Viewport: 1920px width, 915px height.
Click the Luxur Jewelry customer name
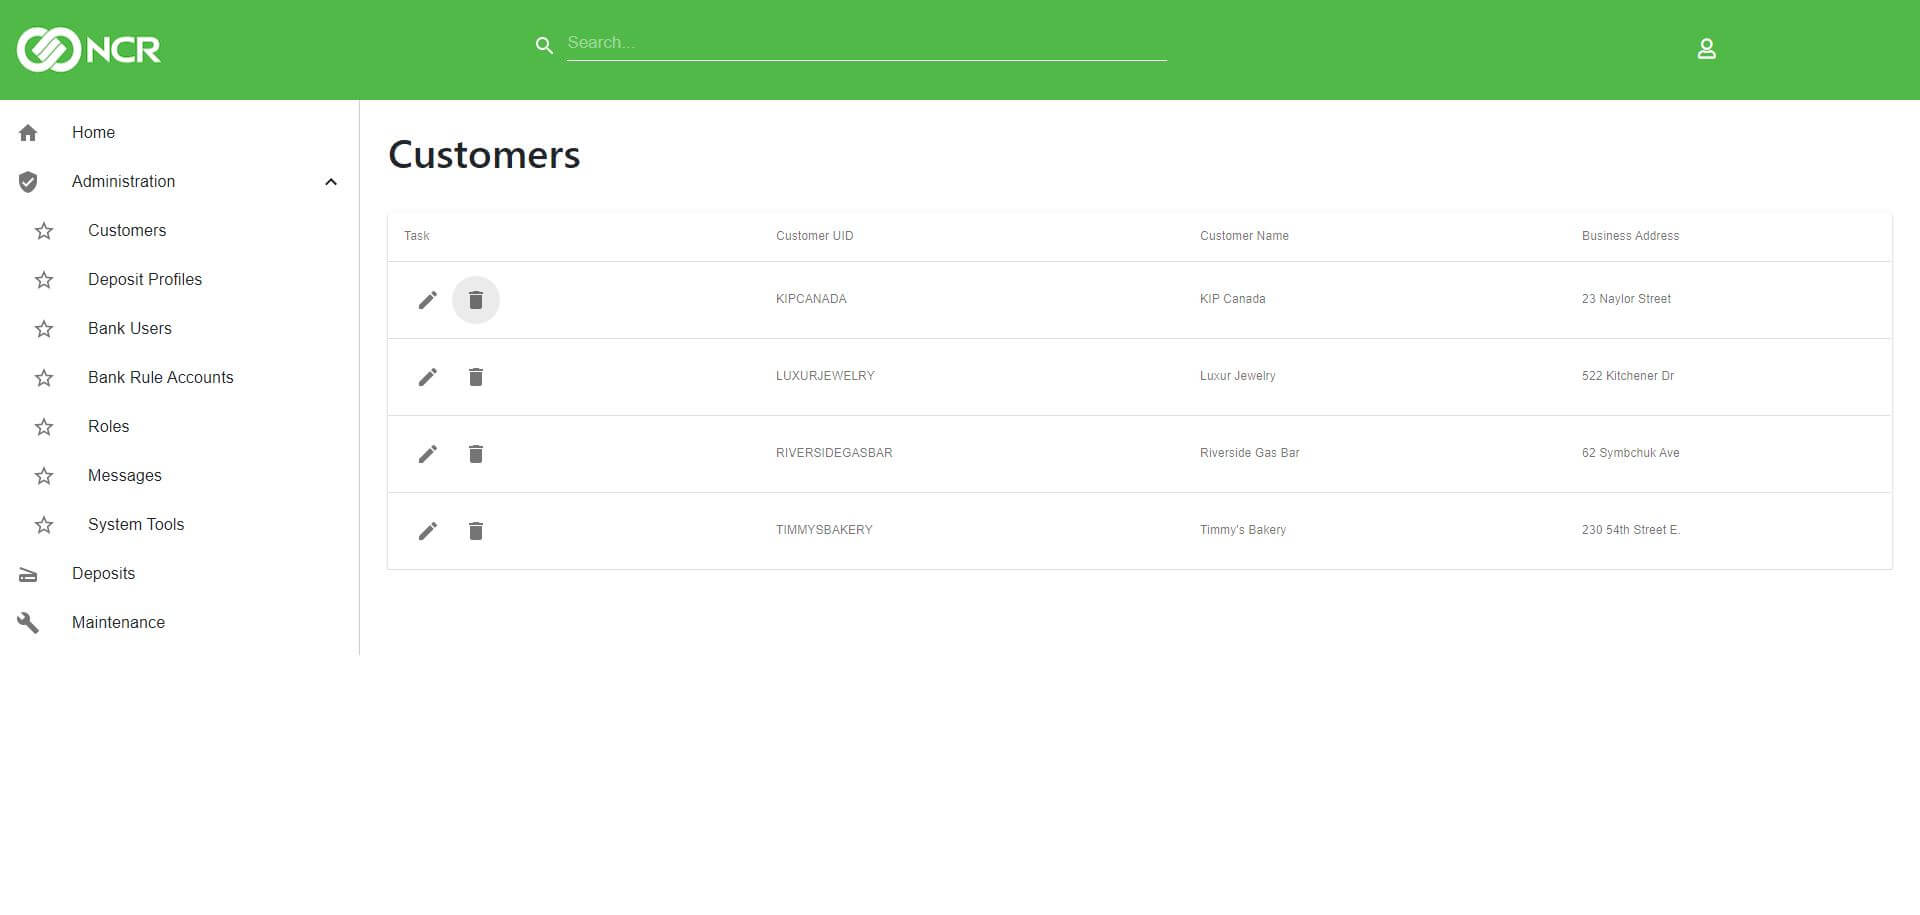1238,376
